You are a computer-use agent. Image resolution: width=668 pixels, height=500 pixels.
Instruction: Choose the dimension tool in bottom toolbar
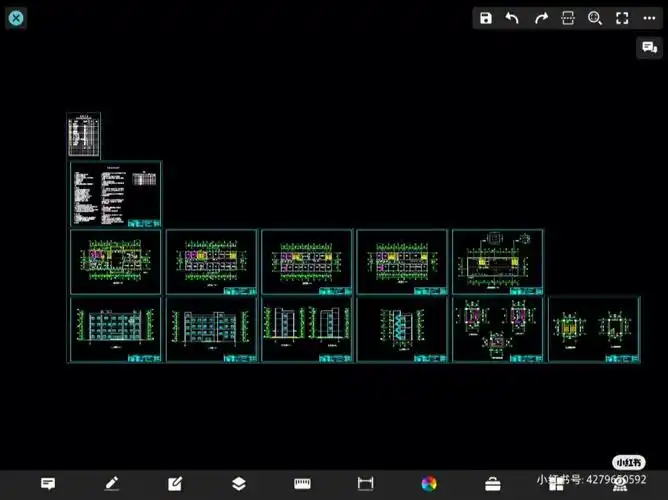tap(365, 484)
